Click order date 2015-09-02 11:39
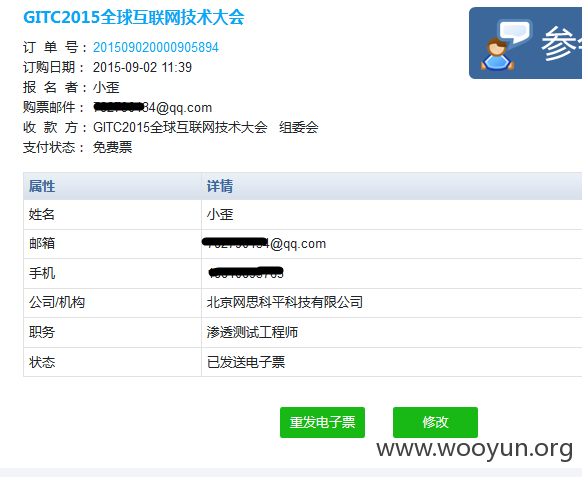This screenshot has height=477, width=582. (142, 68)
